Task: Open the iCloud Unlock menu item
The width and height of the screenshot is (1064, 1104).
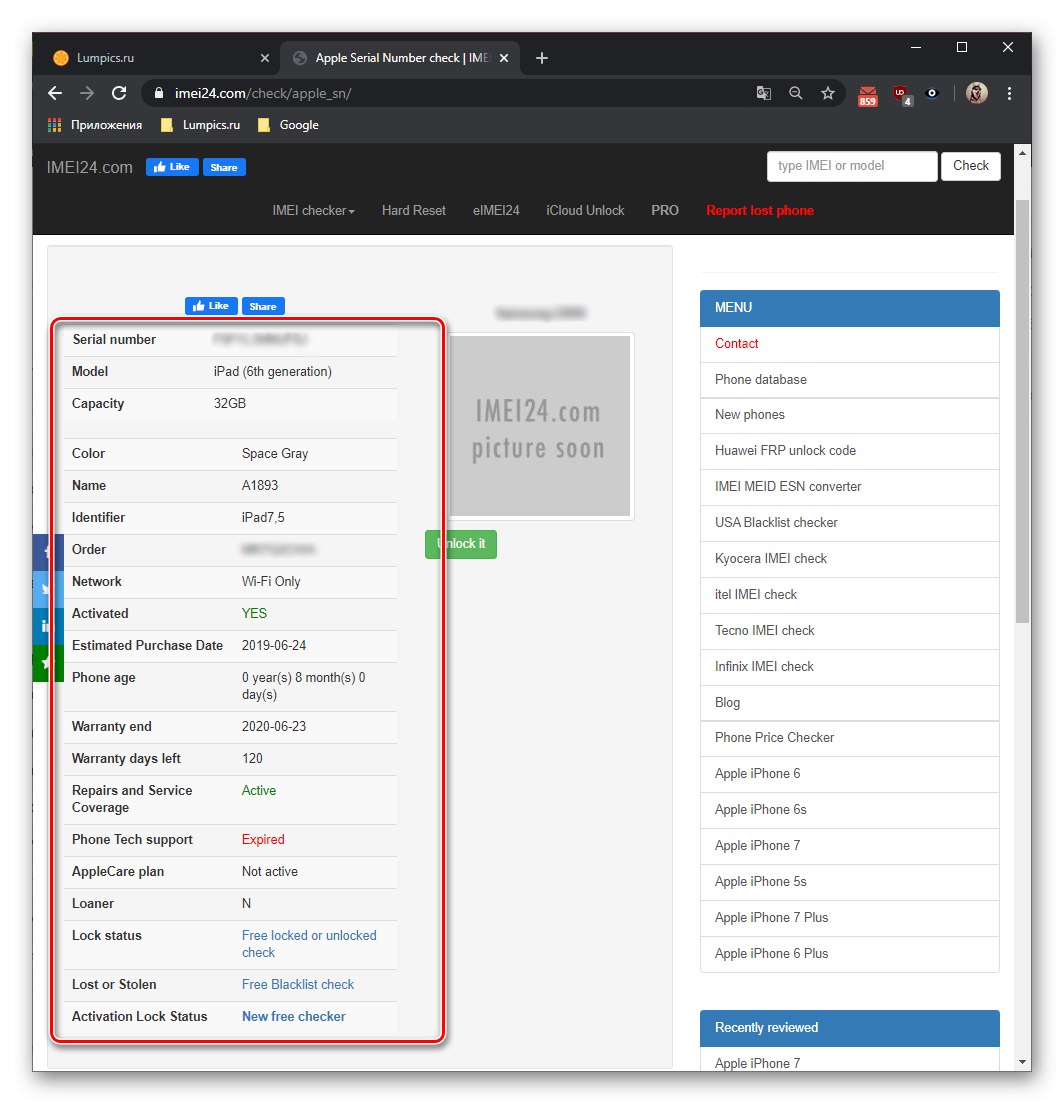Action: pyautogui.click(x=585, y=211)
